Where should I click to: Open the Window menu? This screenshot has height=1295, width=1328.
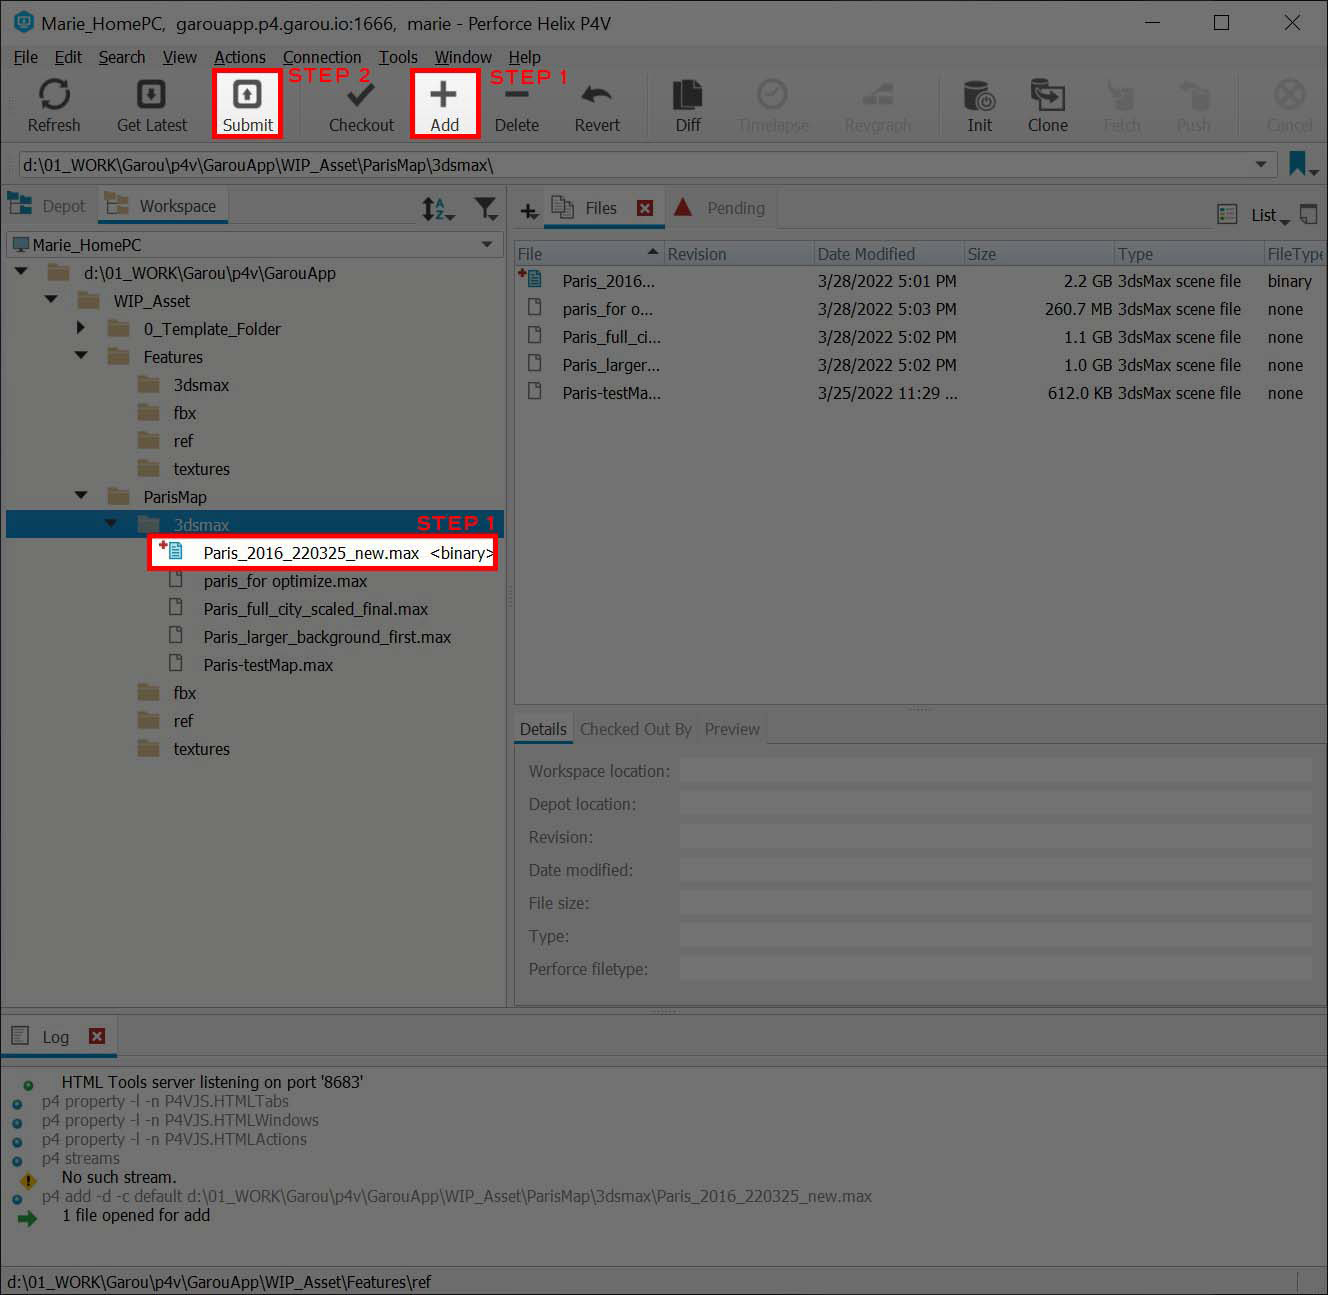tap(463, 57)
